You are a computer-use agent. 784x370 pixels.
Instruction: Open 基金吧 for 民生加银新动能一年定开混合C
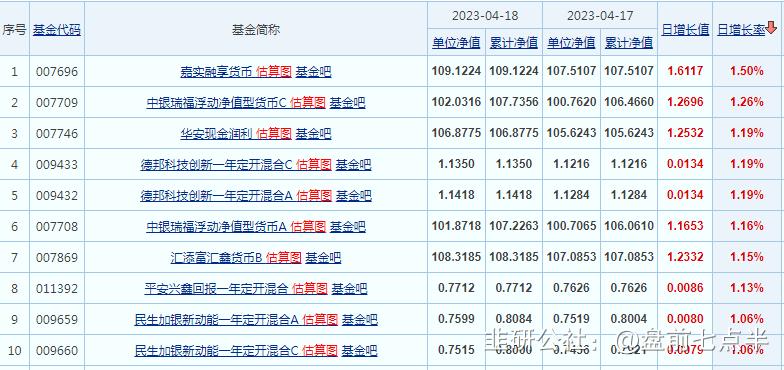pos(360,351)
